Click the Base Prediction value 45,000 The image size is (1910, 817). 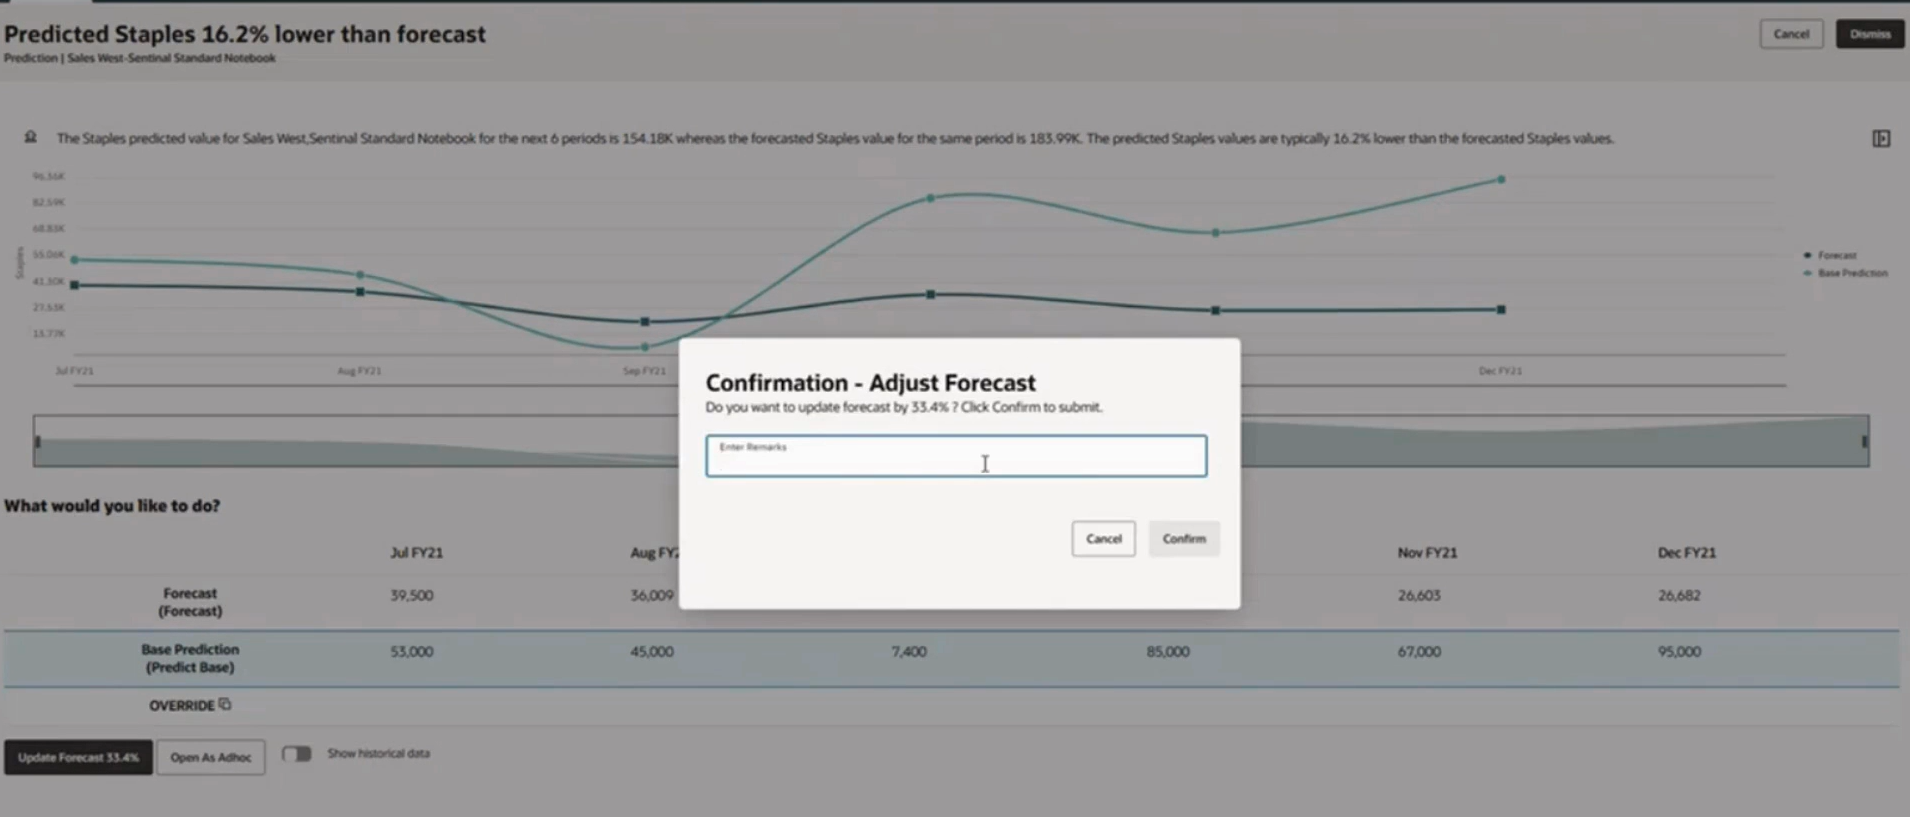652,651
